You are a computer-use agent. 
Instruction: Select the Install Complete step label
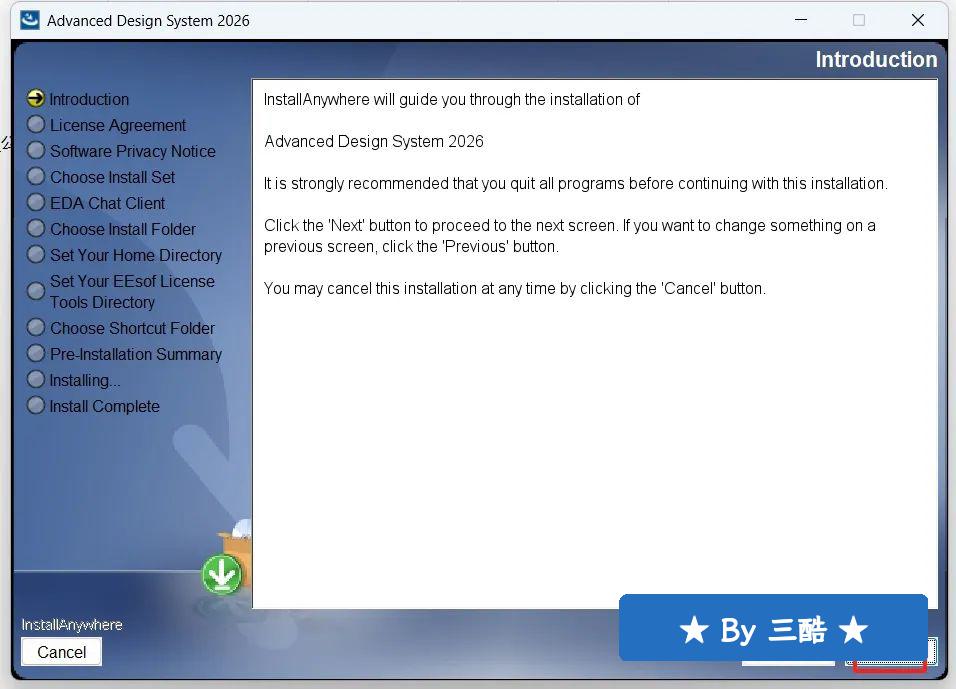click(104, 406)
